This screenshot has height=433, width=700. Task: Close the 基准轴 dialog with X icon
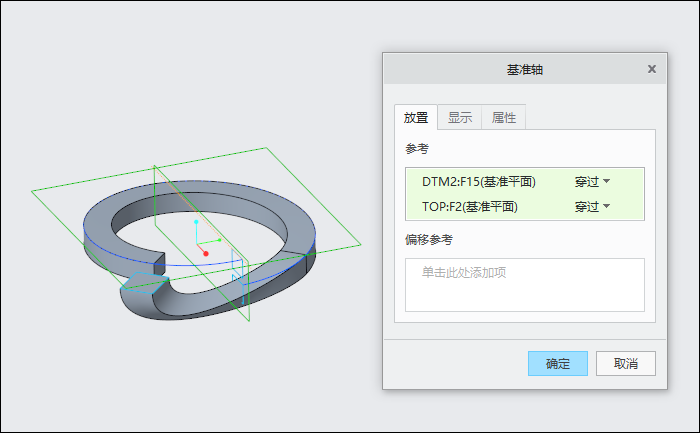pyautogui.click(x=652, y=69)
